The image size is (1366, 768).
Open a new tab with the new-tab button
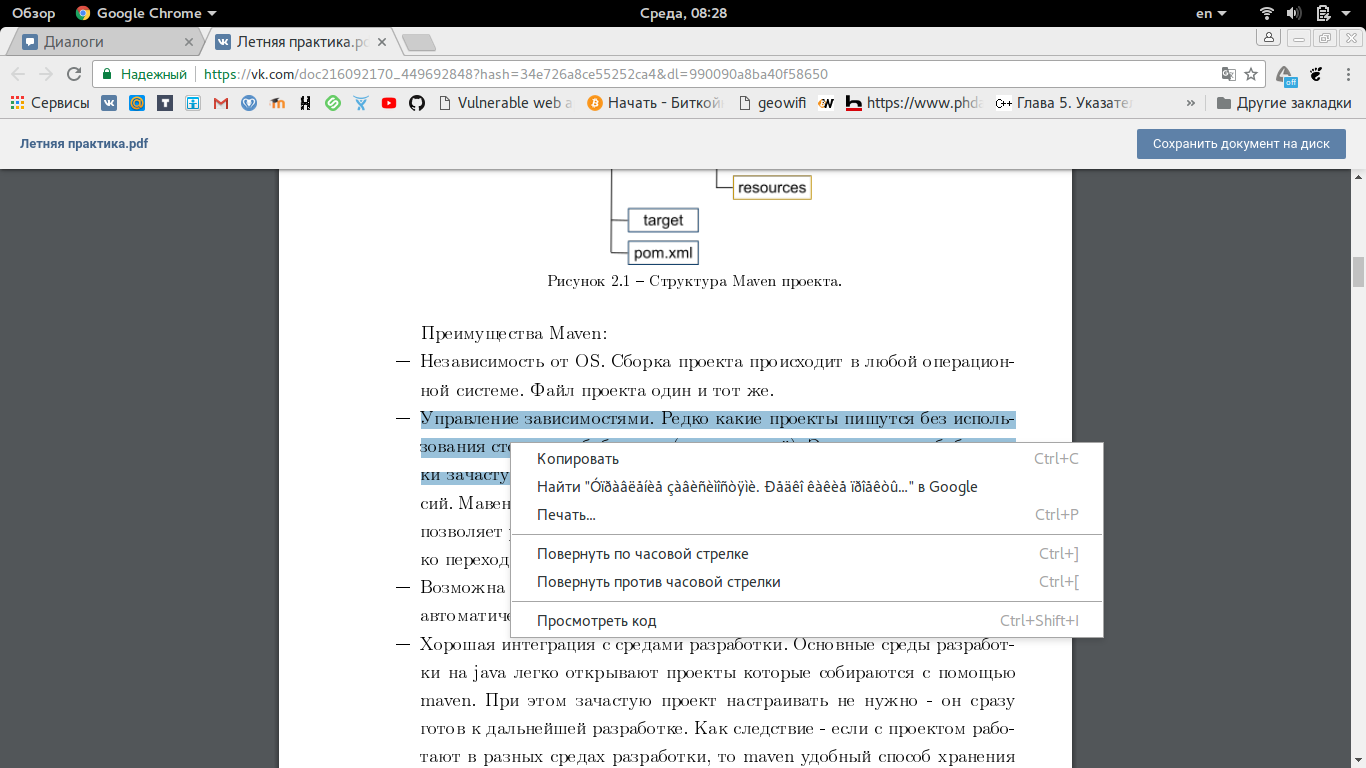tap(418, 42)
